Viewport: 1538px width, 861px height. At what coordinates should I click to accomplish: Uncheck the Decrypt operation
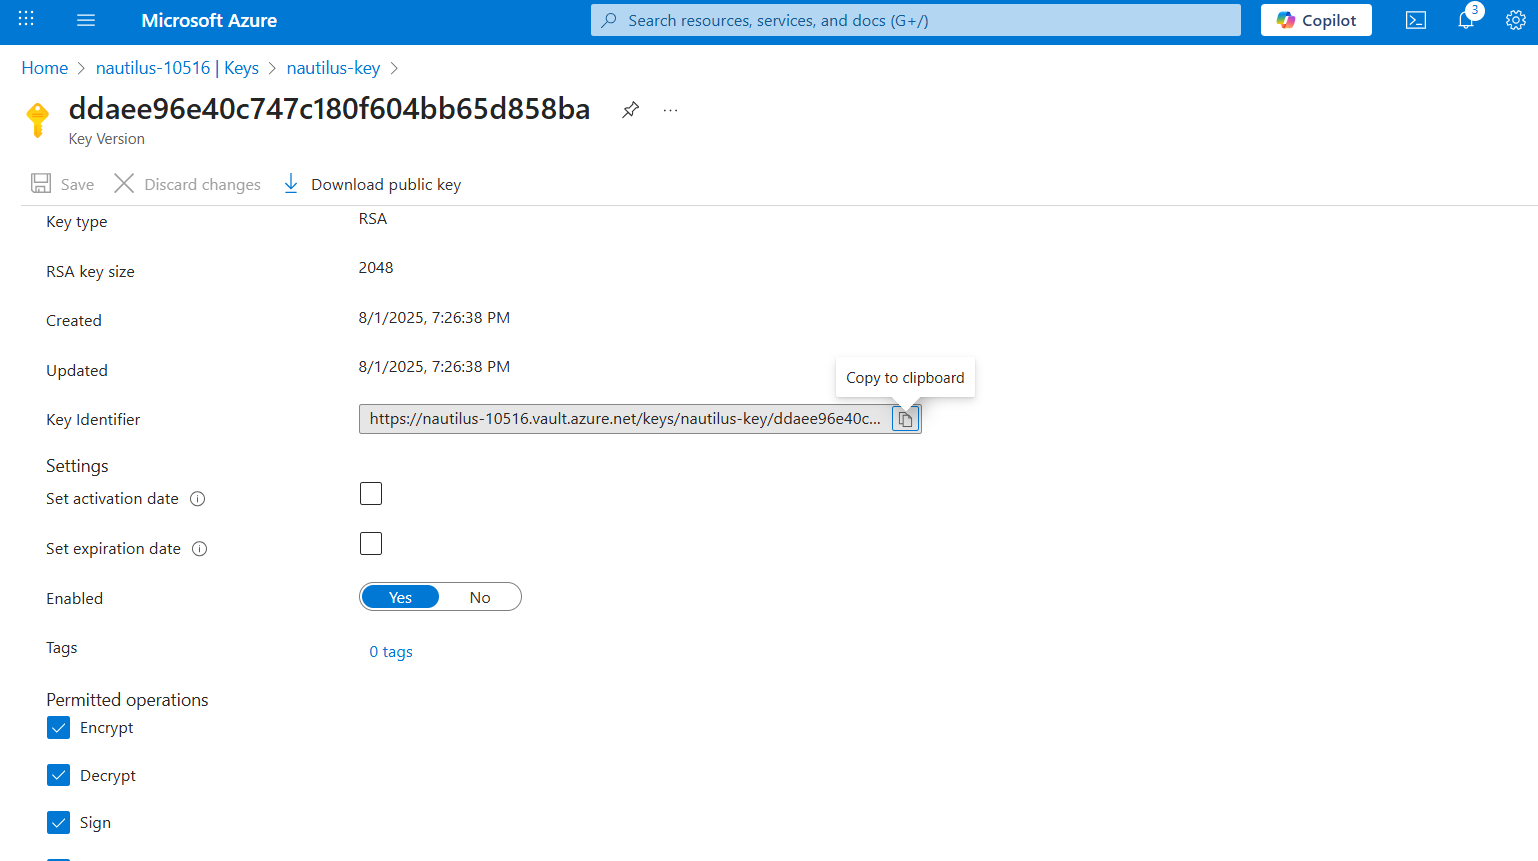(x=59, y=775)
